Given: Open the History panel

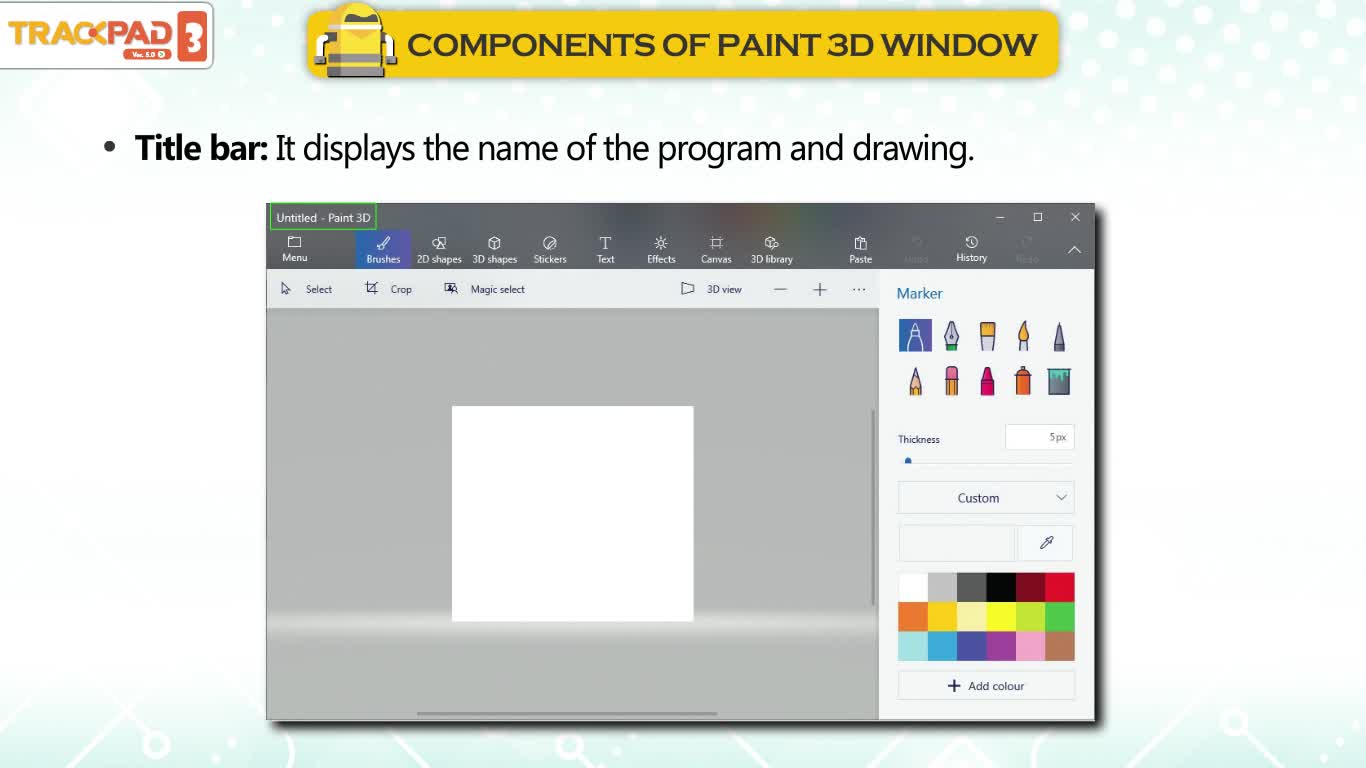Looking at the screenshot, I should click(971, 249).
